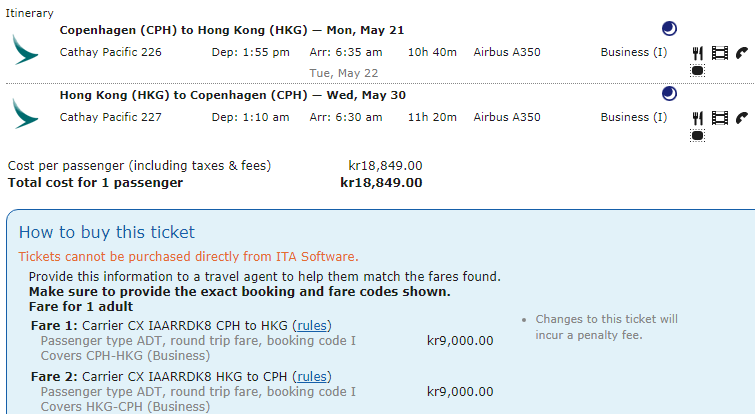Viewport: 755px width, 414px height.
Task: Click the total cost amount kr18,849.00 in bold
Action: pos(381,183)
